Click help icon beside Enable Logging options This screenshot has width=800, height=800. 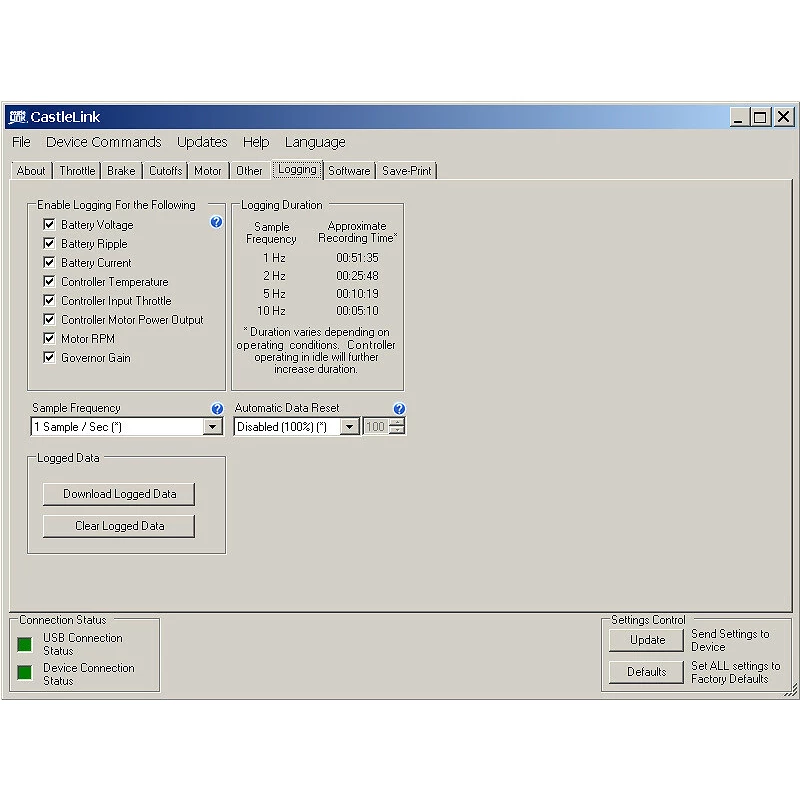click(216, 223)
